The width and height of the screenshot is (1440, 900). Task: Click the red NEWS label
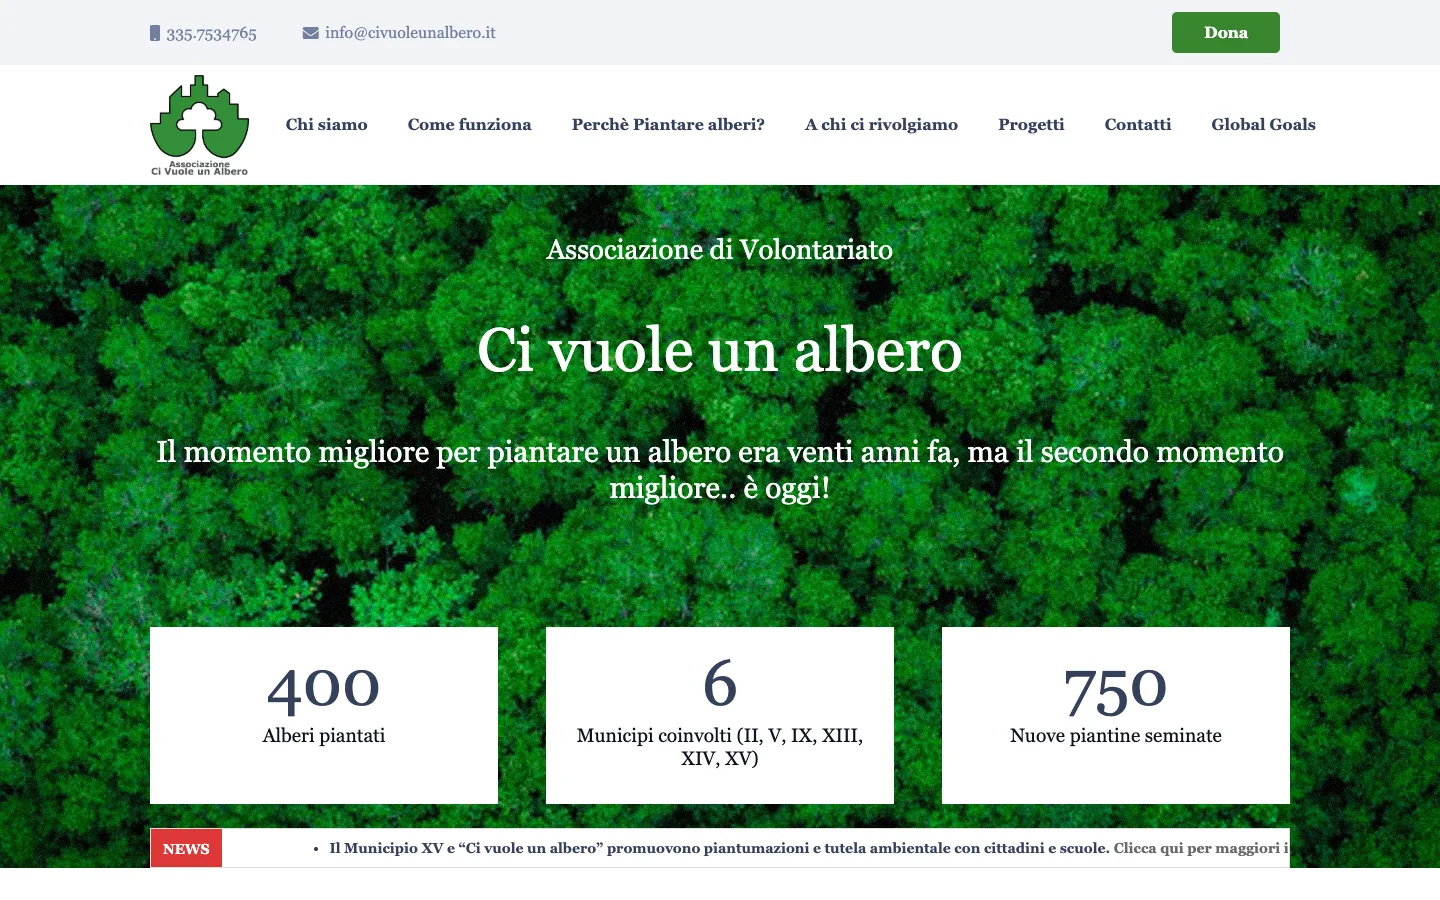click(x=186, y=848)
